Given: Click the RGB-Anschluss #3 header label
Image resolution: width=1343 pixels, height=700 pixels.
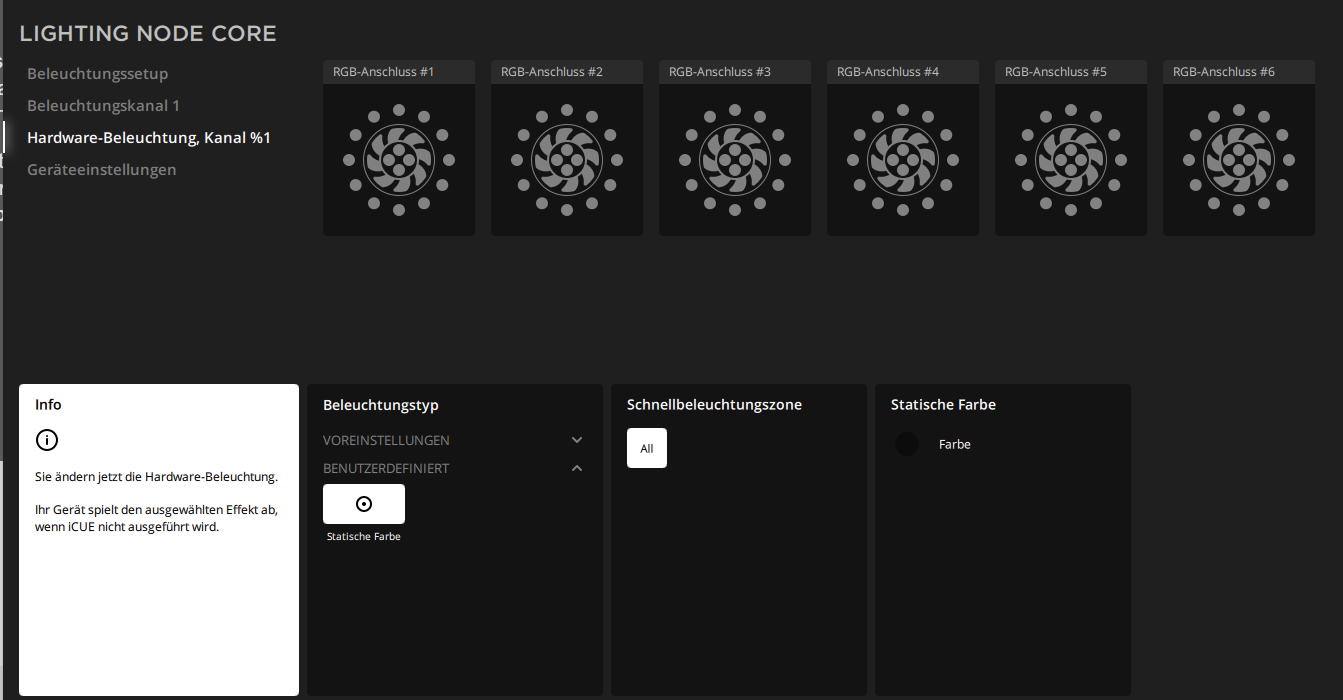Looking at the screenshot, I should pos(720,72).
